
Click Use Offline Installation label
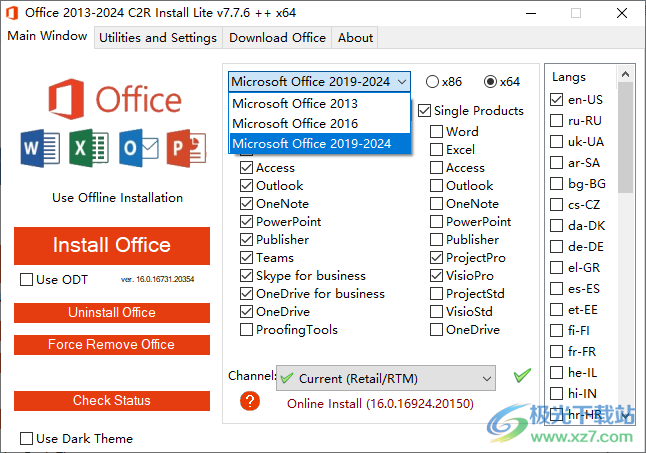(117, 198)
